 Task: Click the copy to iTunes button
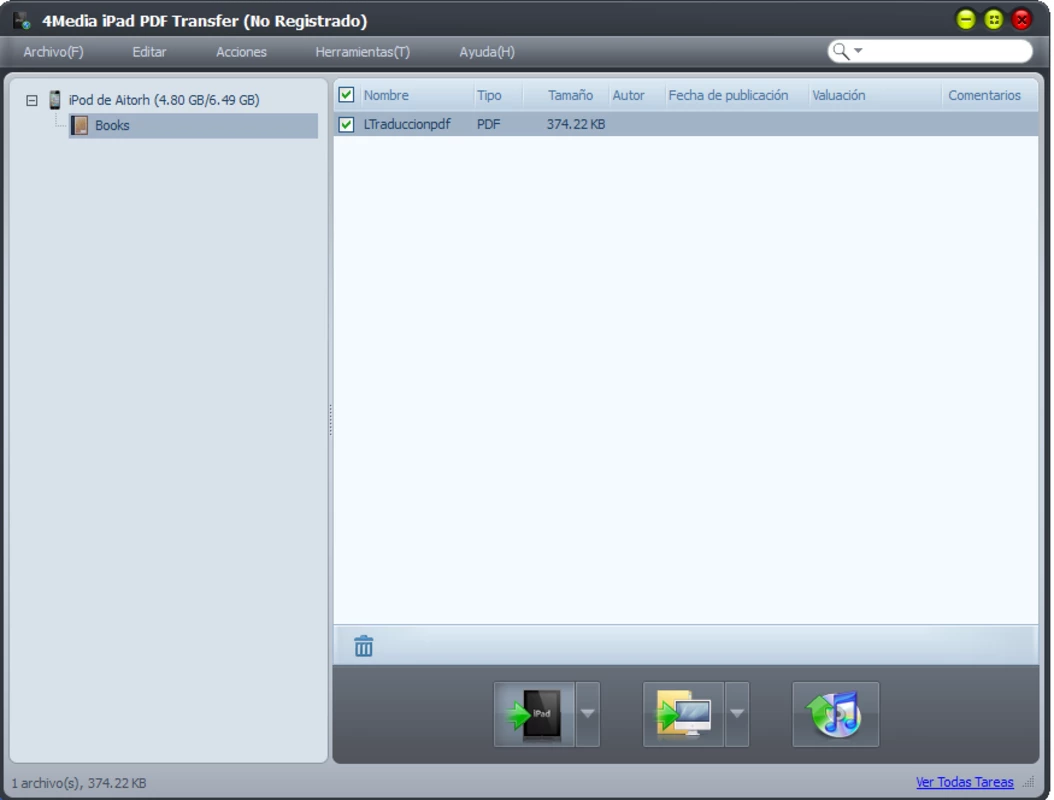click(835, 714)
